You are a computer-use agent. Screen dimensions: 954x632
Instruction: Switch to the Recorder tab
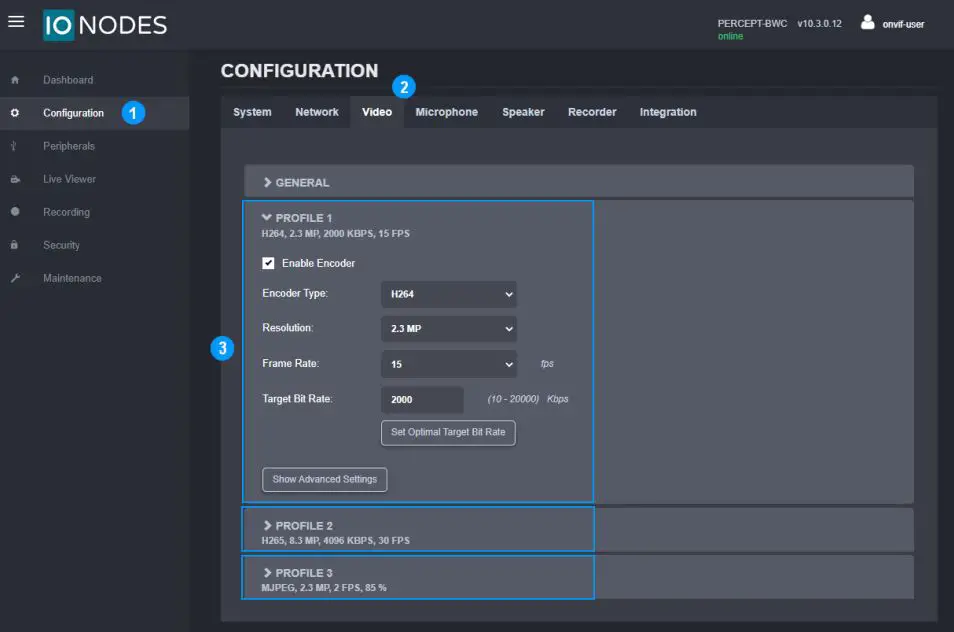(x=592, y=112)
